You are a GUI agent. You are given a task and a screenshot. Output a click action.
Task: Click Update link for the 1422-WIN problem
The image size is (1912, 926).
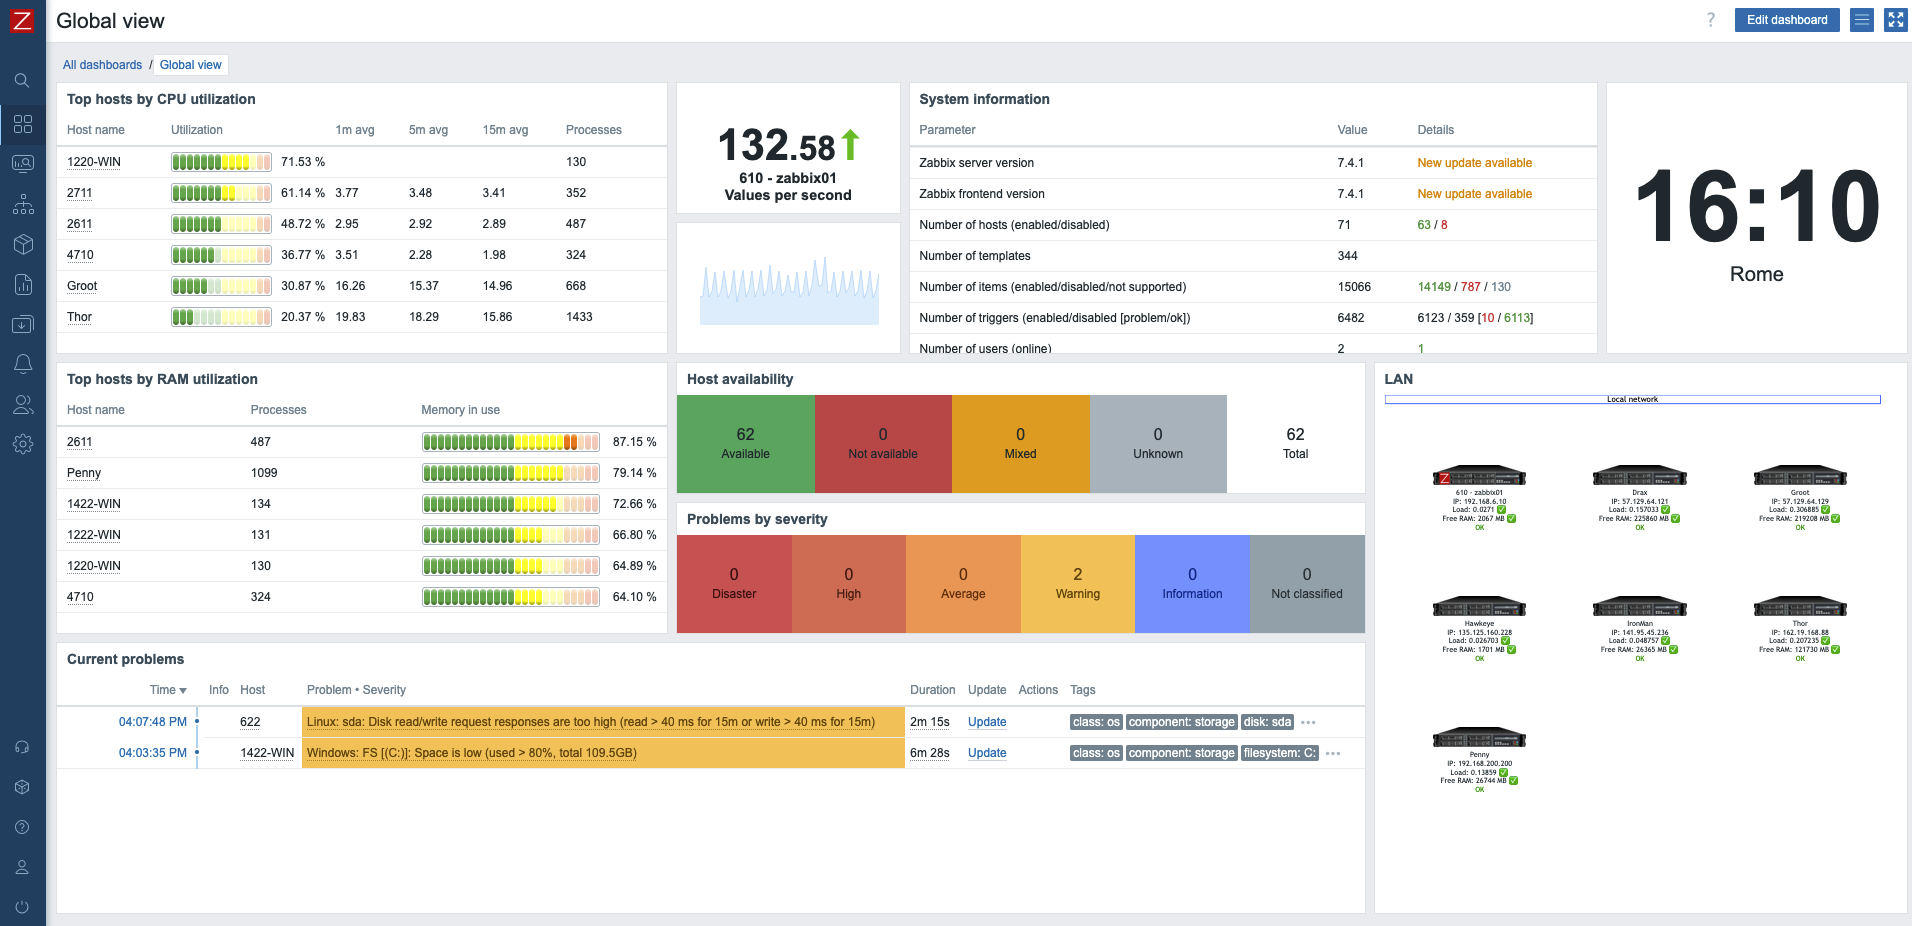click(x=986, y=753)
